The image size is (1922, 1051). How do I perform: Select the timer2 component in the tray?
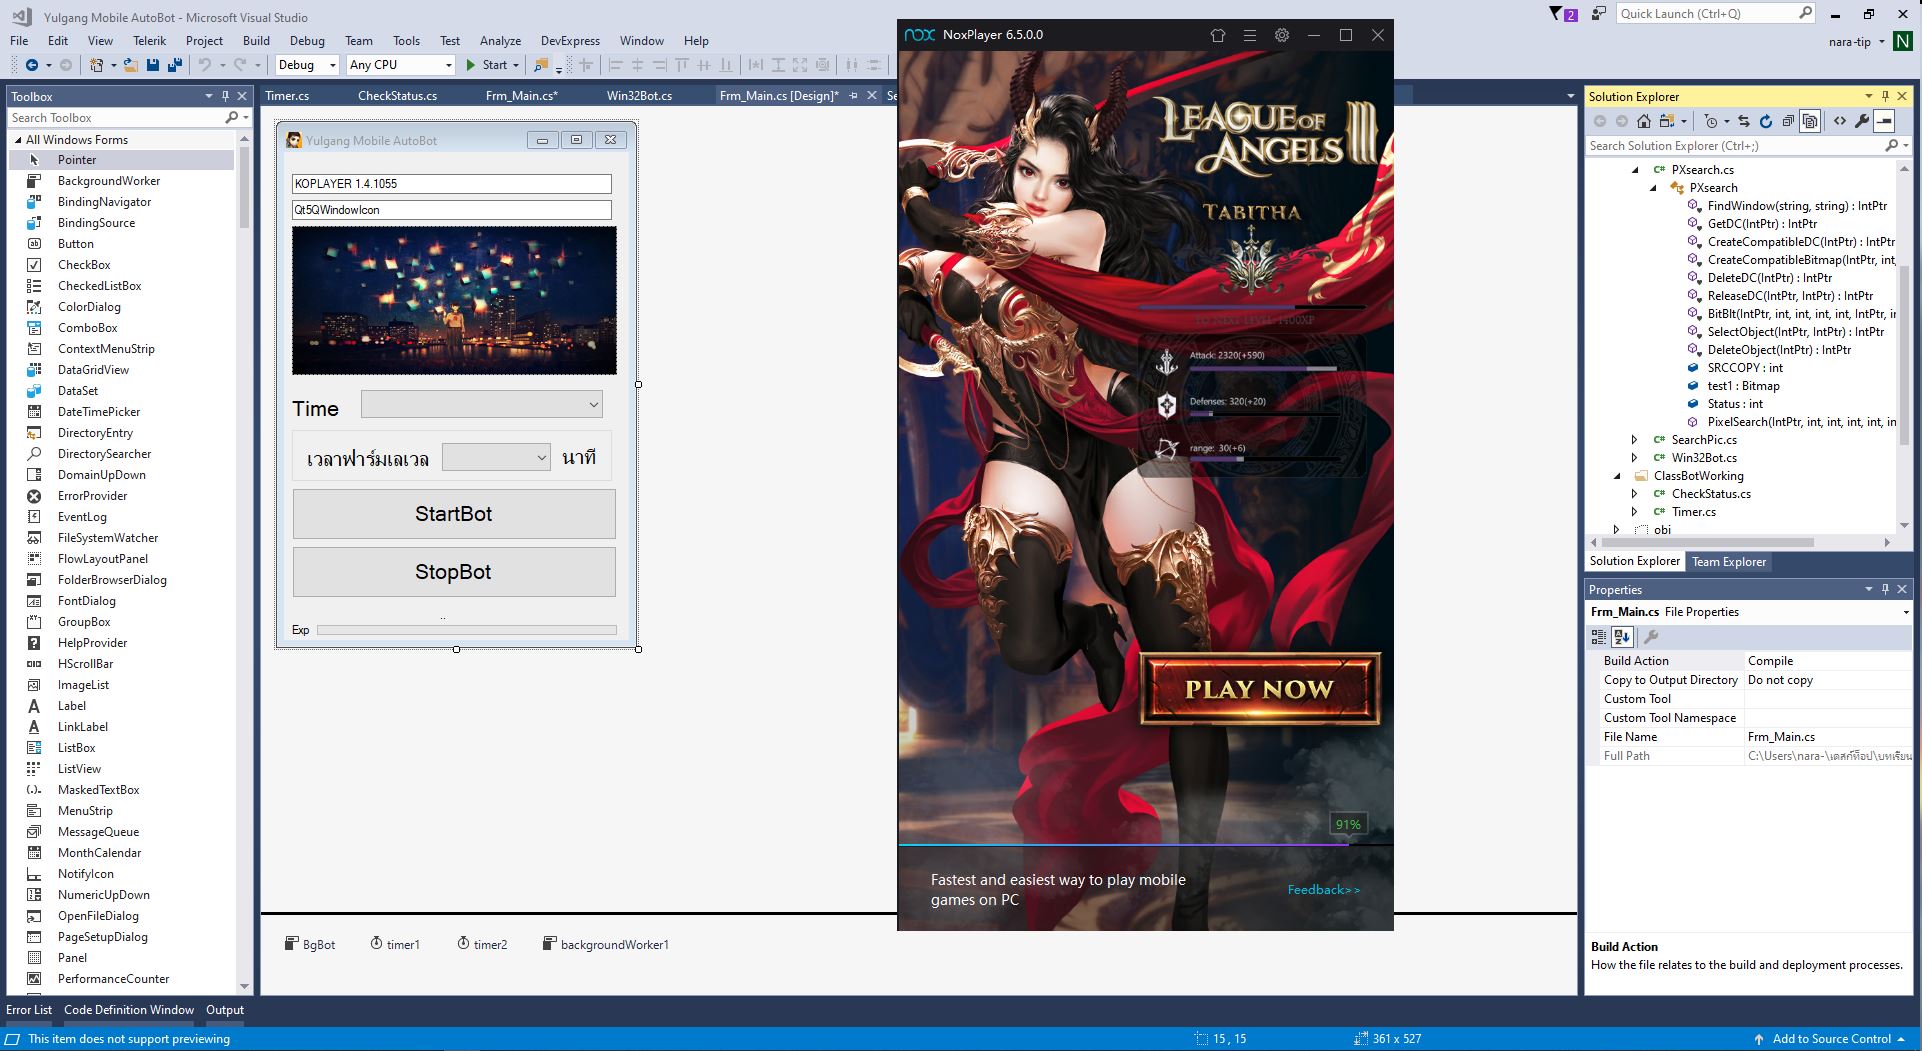click(x=482, y=944)
